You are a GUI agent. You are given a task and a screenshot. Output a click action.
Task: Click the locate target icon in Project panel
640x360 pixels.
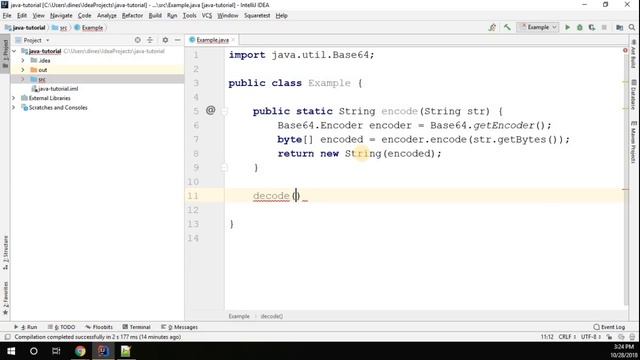[138, 40]
